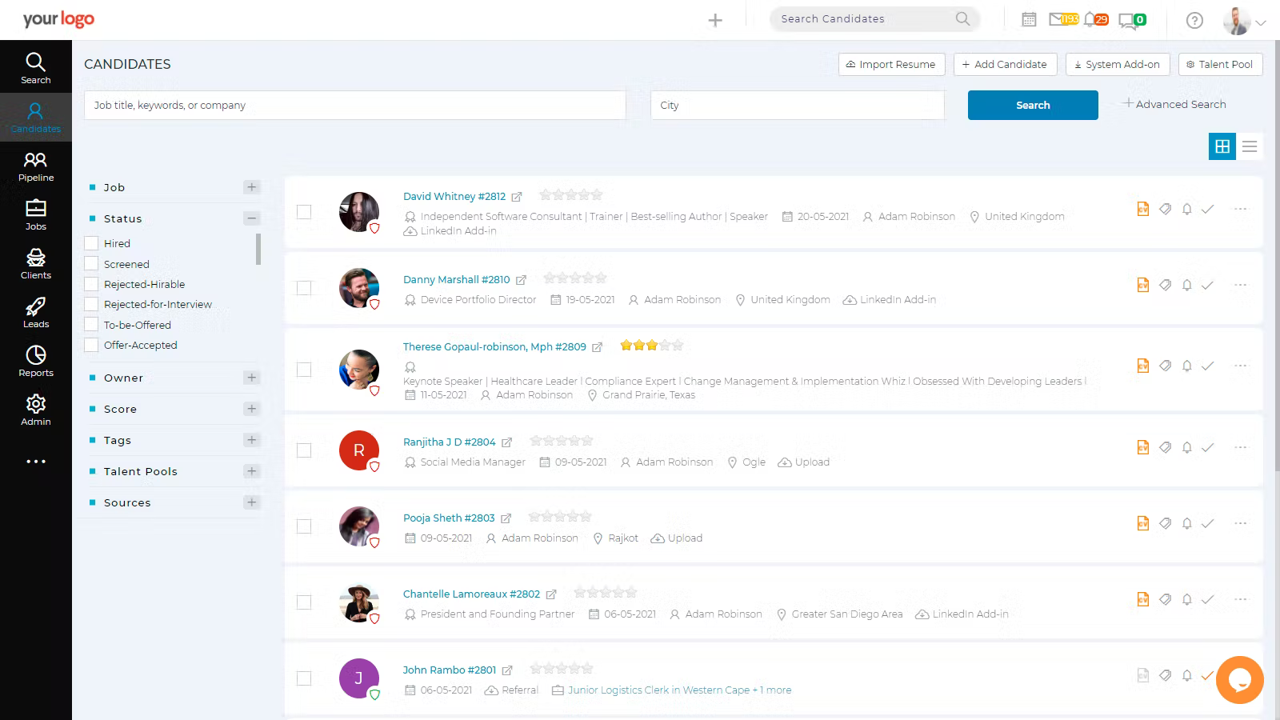Open the calendar icon in top bar
Viewport: 1280px width, 720px height.
pos(1029,19)
